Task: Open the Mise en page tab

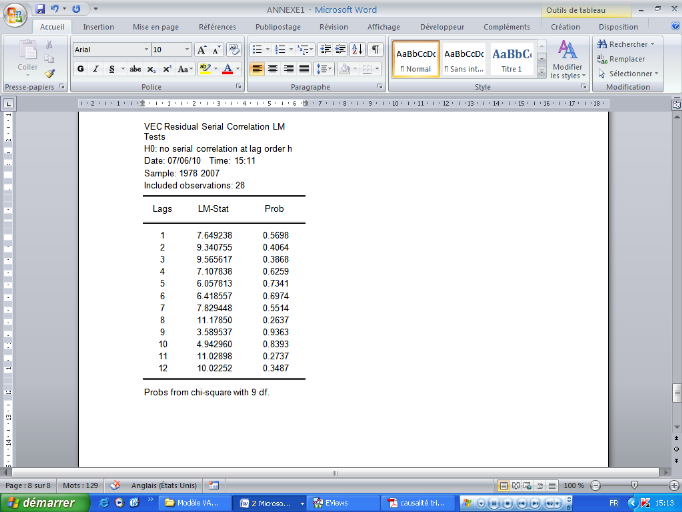Action: (155, 27)
